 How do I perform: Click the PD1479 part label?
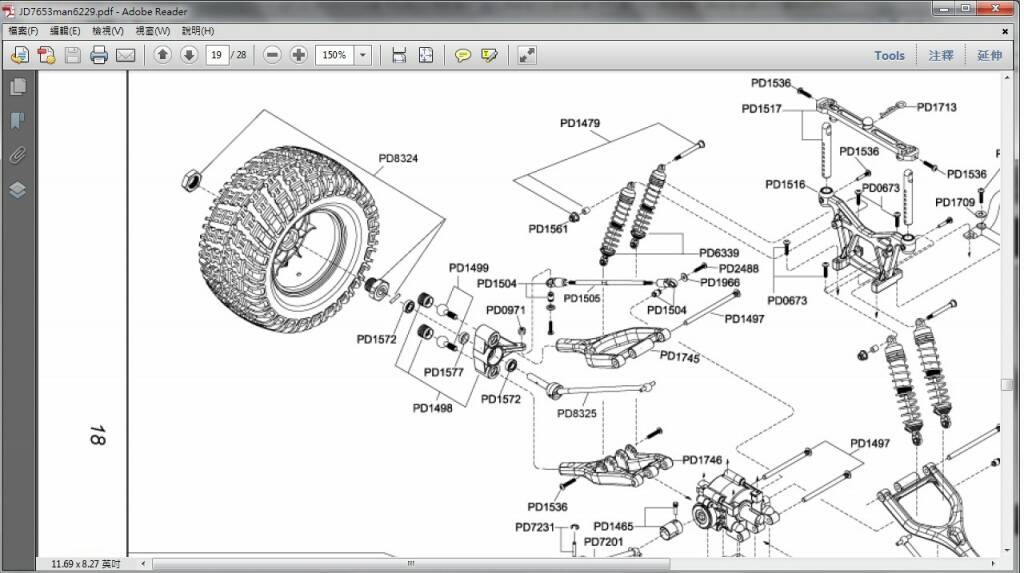tap(580, 123)
